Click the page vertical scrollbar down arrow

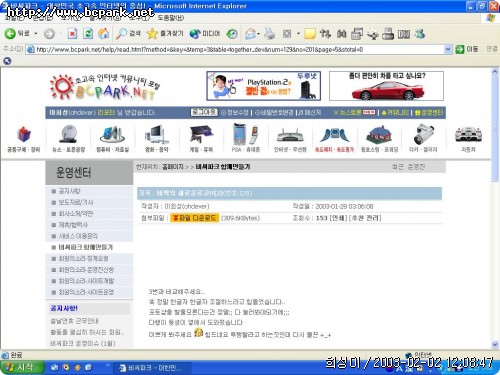[495, 344]
